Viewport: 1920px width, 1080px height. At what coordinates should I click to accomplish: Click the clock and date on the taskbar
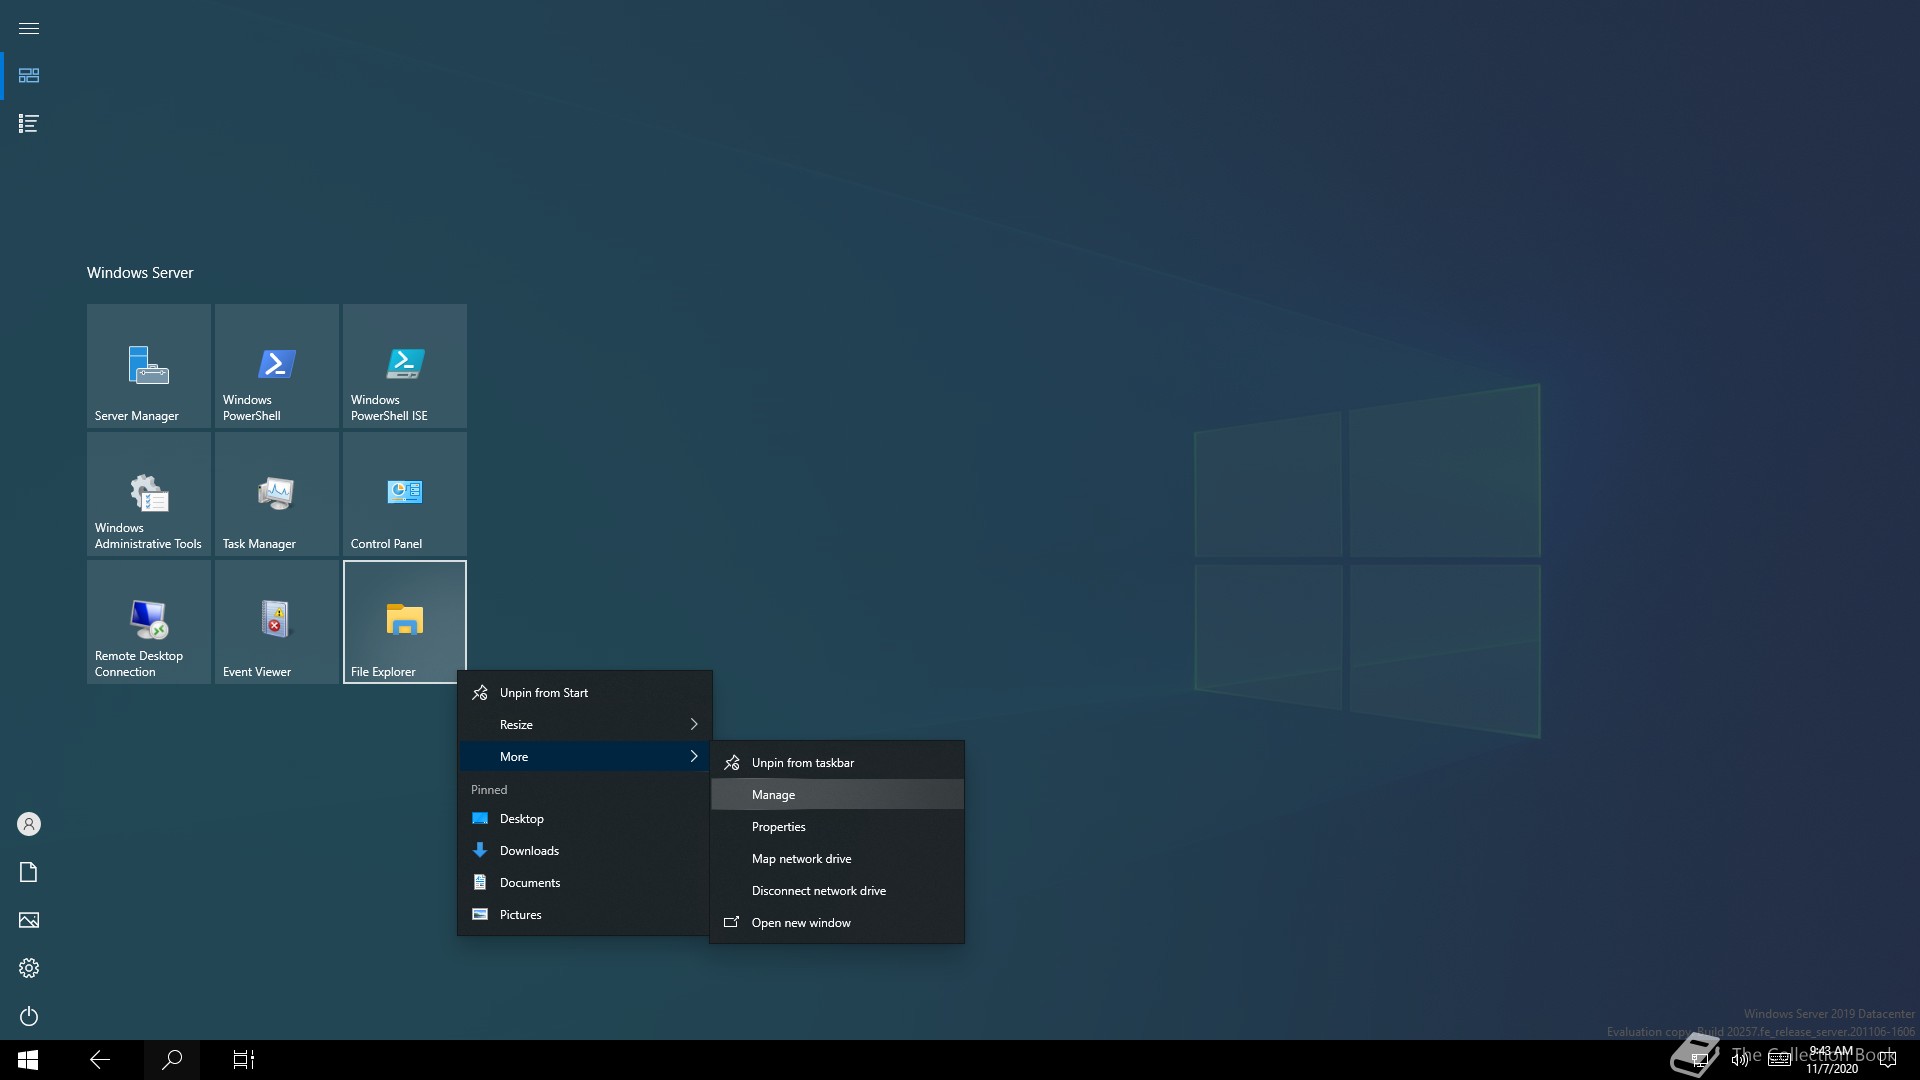point(1831,1060)
